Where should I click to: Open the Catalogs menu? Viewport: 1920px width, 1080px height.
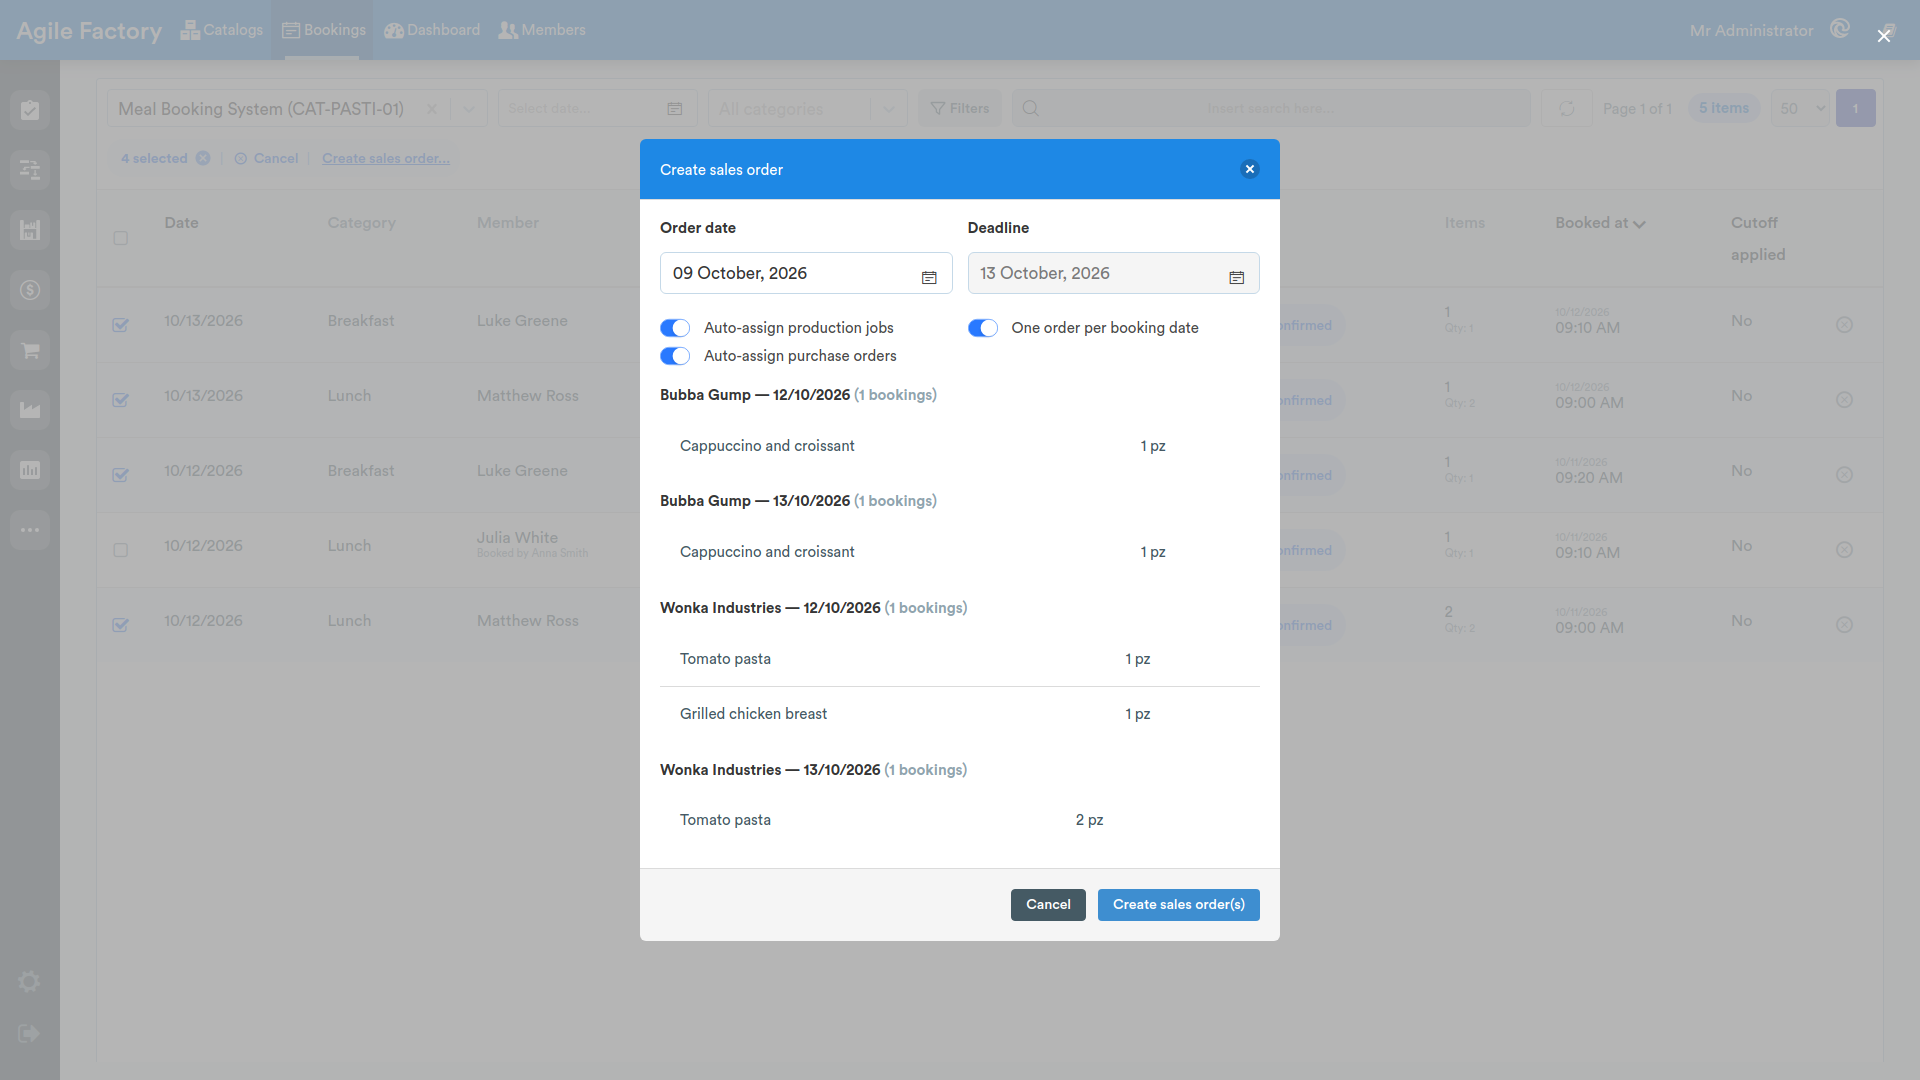click(x=221, y=30)
